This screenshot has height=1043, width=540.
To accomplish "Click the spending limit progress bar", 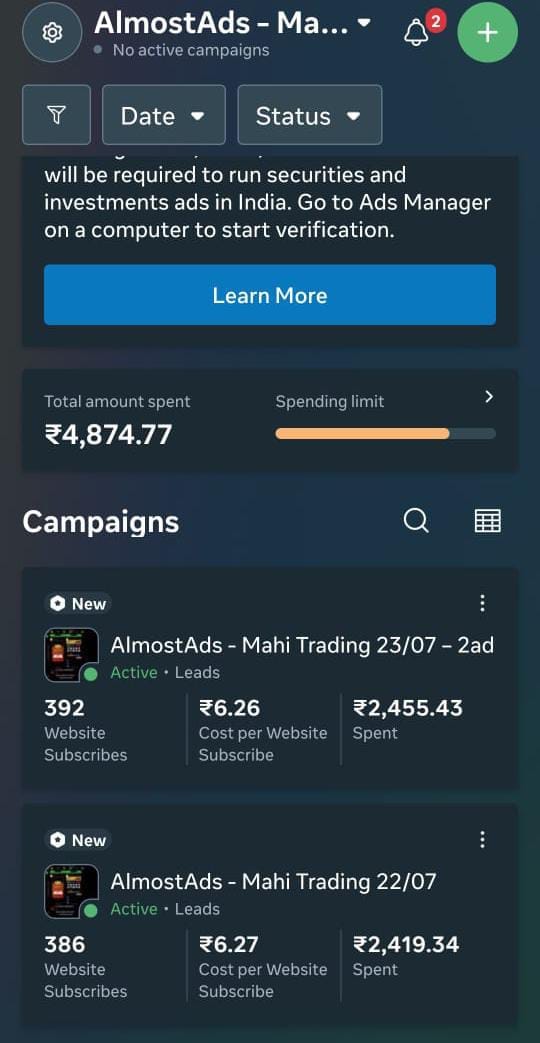I will [386, 434].
